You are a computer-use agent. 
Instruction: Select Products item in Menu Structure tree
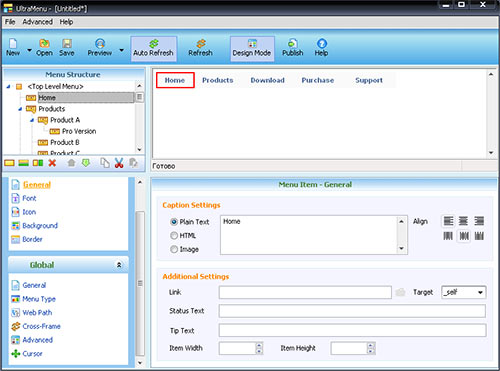tap(52, 109)
